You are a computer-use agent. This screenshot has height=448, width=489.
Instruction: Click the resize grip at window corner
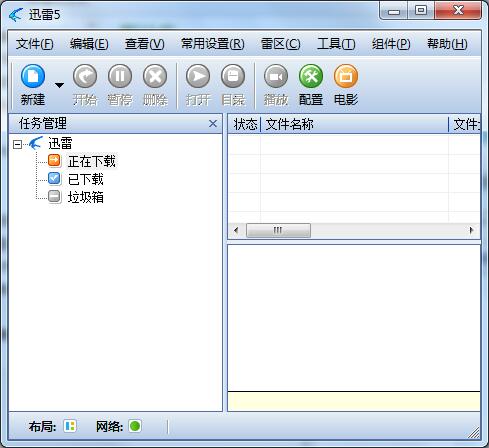click(474, 433)
